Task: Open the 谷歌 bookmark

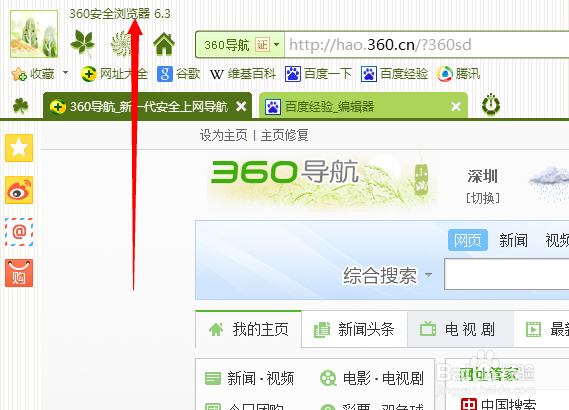Action: [178, 74]
